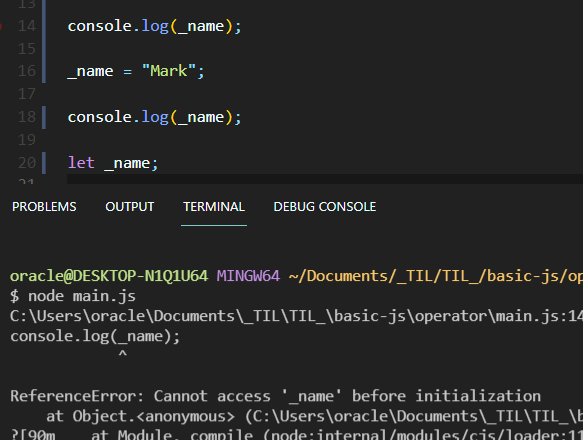Image resolution: width=583 pixels, height=440 pixels.
Task: Click line number 20 in the gutter
Action: pyautogui.click(x=27, y=163)
